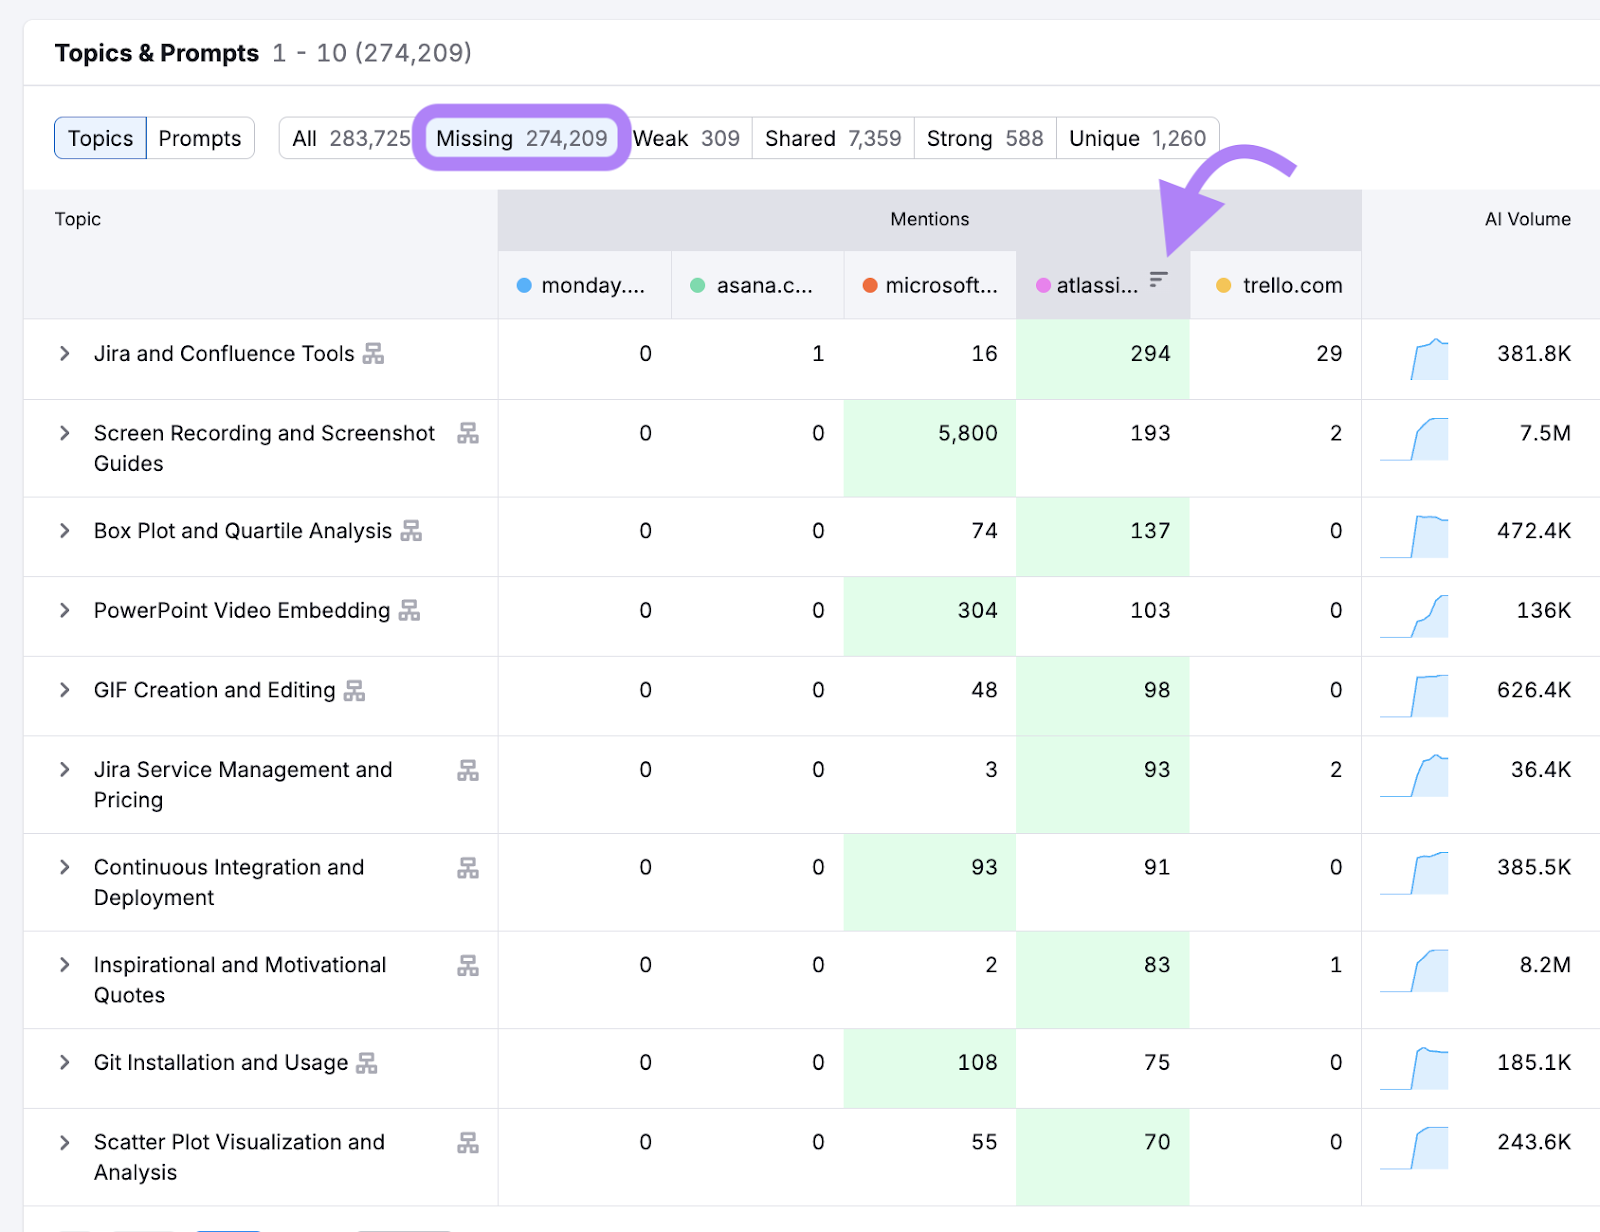Click the blue dot icon next to monday column
The image size is (1600, 1232).
523,285
